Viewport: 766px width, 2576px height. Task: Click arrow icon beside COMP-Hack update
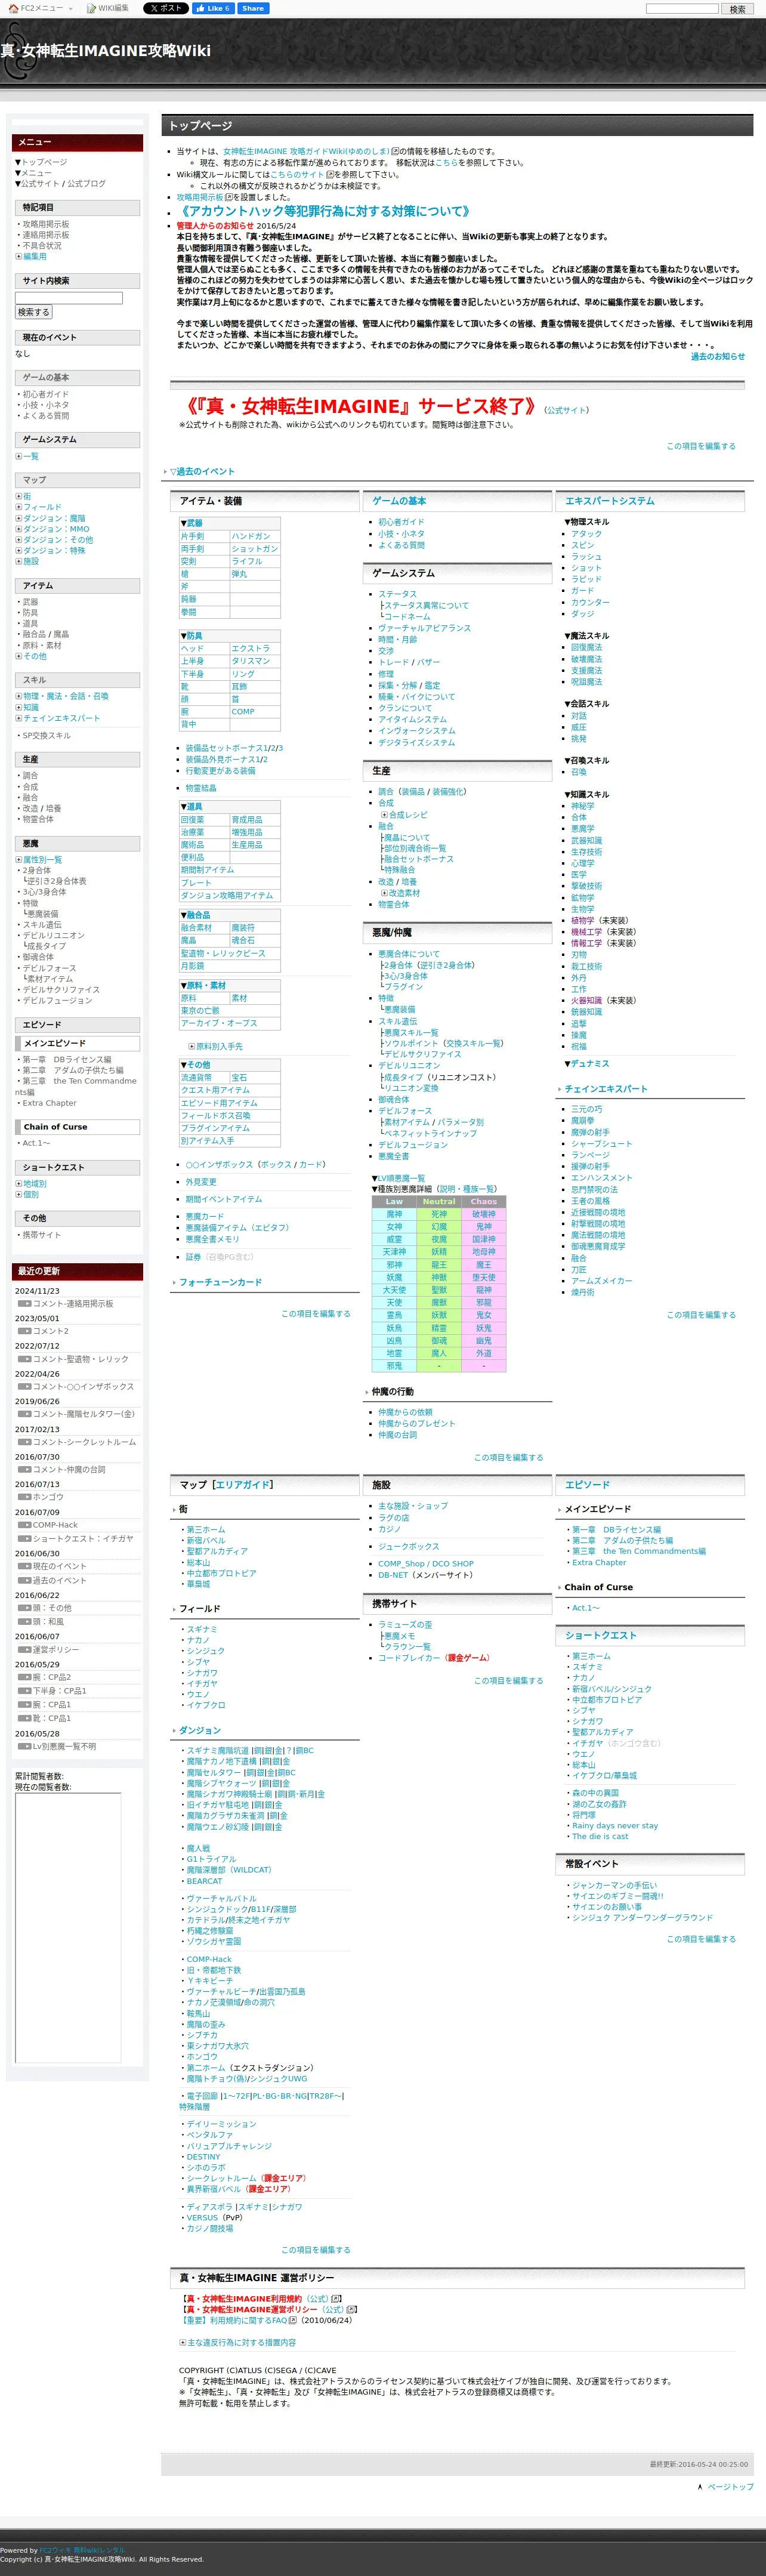click(24, 1525)
